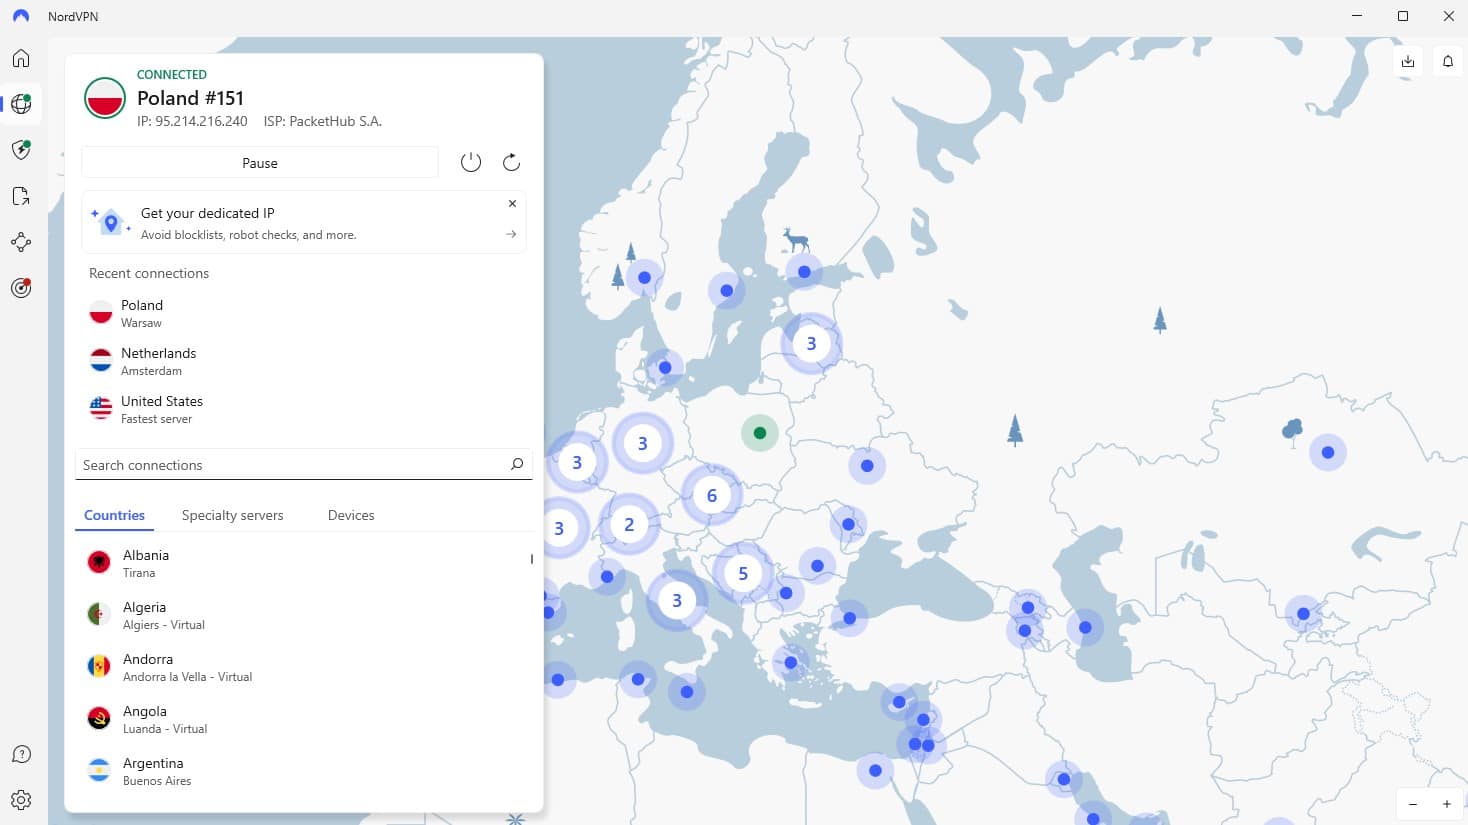Image resolution: width=1468 pixels, height=825 pixels.
Task: Select recent connection Poland Warsaw
Action: (304, 313)
